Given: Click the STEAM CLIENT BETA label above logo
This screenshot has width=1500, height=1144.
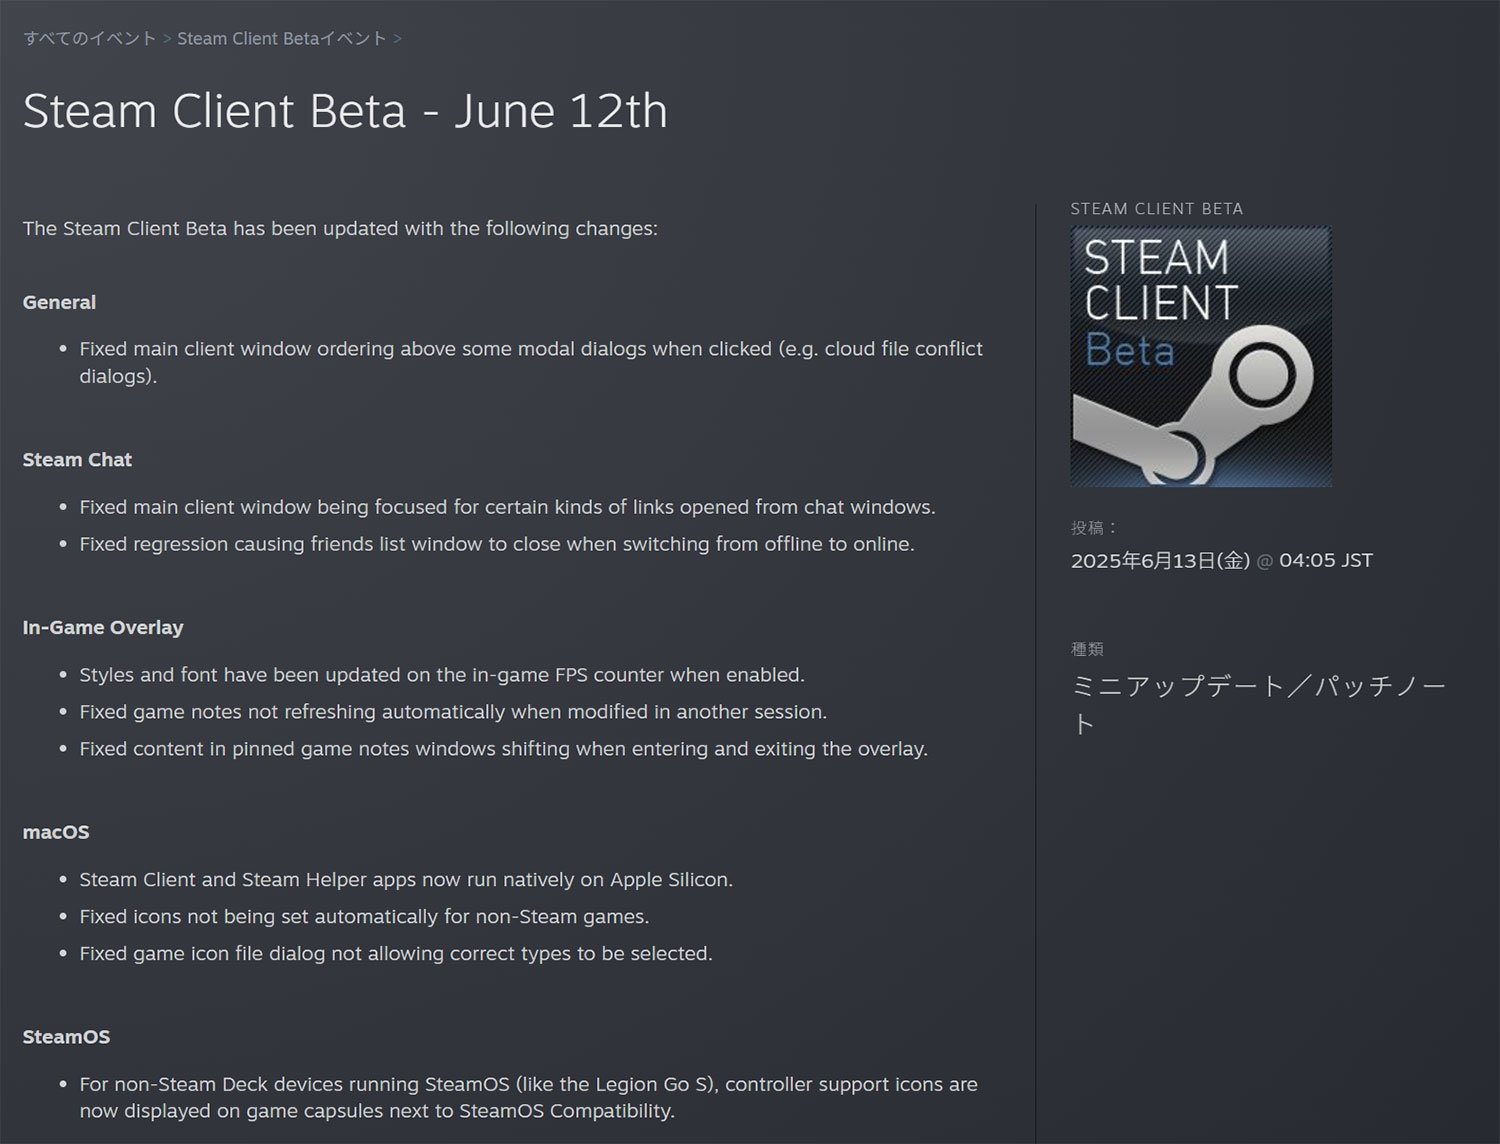Looking at the screenshot, I should [x=1156, y=209].
